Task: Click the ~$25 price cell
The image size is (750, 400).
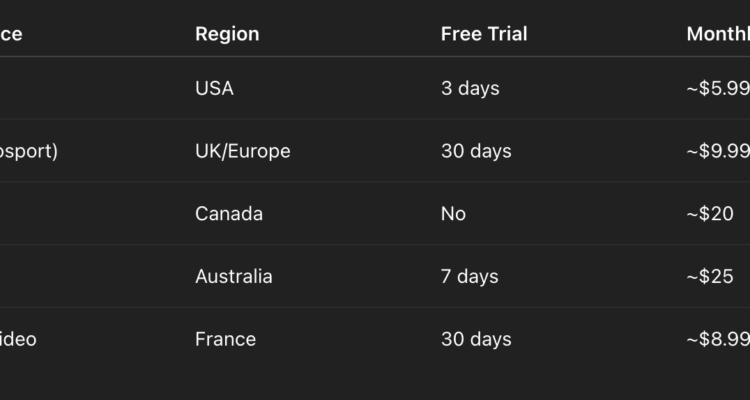Action: (x=710, y=277)
